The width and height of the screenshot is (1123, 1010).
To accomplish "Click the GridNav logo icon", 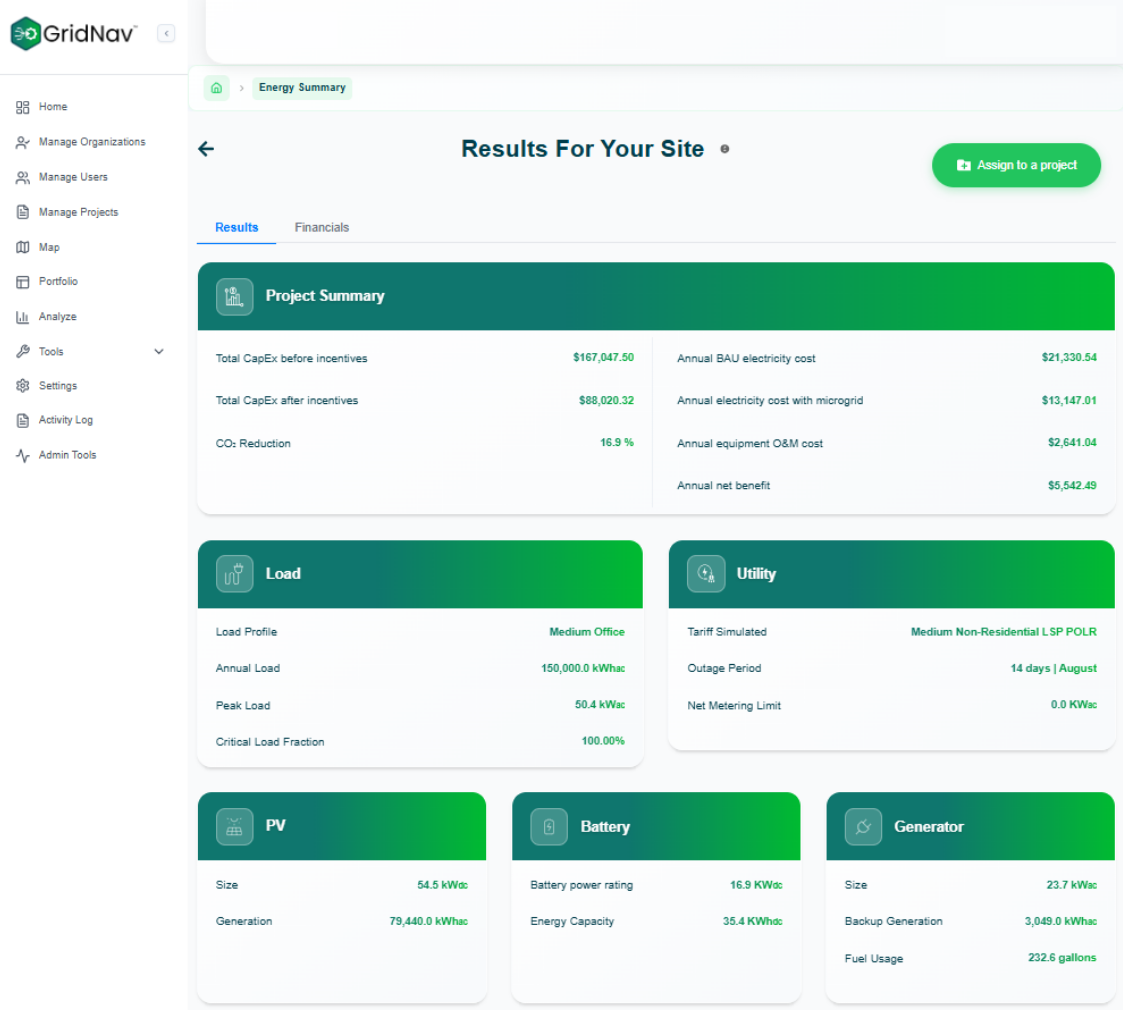I will click(25, 33).
